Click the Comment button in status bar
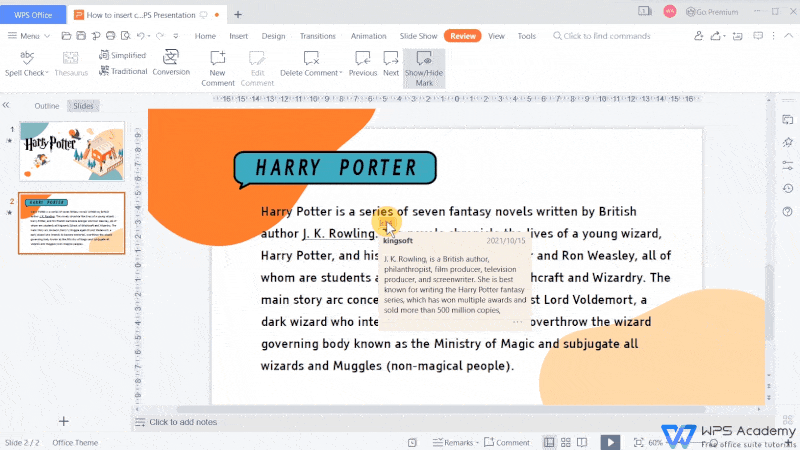This screenshot has height=450, width=800. pyautogui.click(x=507, y=442)
